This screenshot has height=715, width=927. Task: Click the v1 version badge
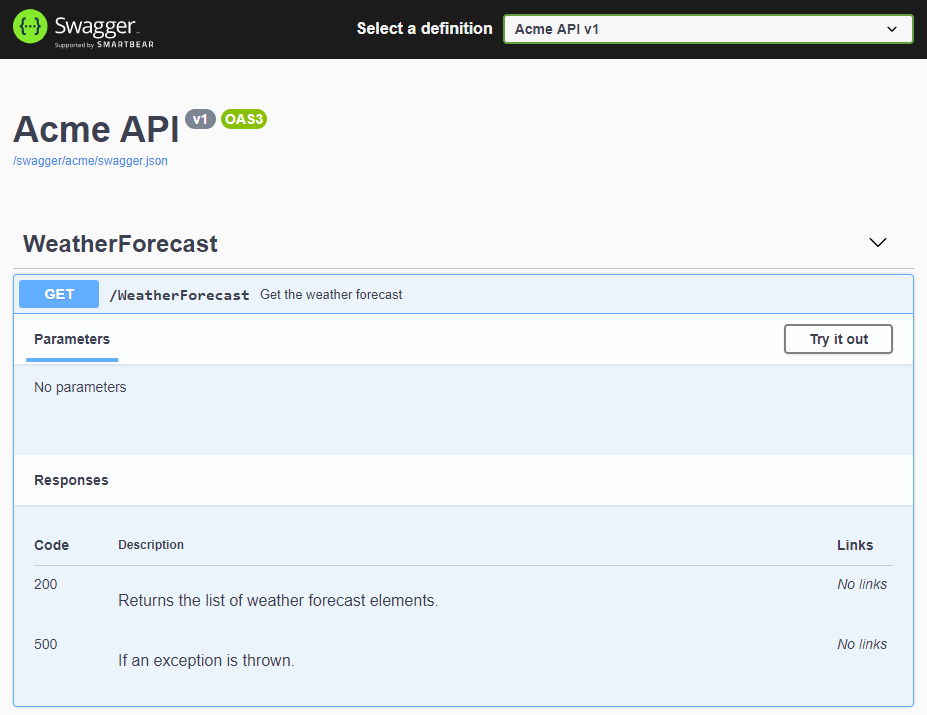[x=200, y=119]
